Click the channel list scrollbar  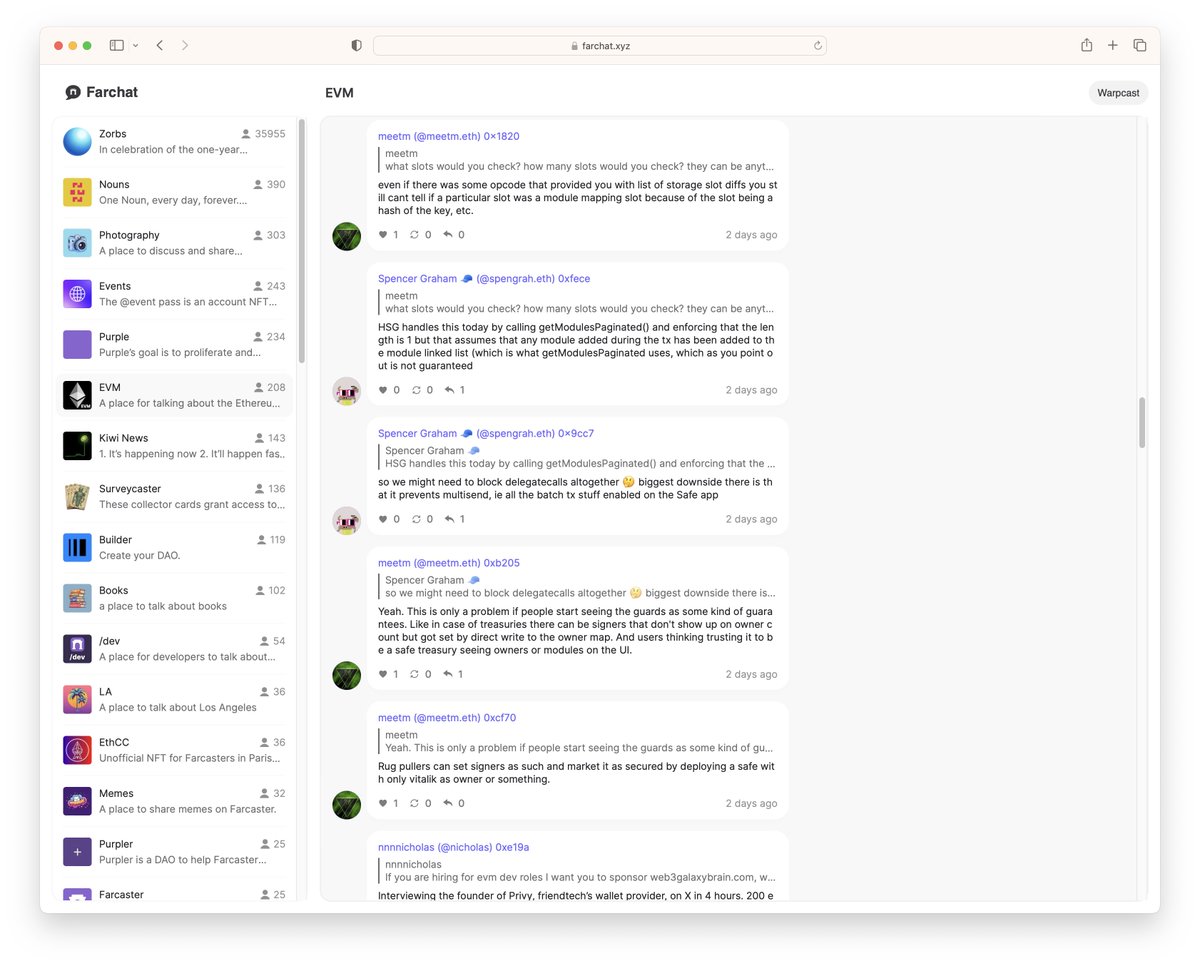click(302, 240)
